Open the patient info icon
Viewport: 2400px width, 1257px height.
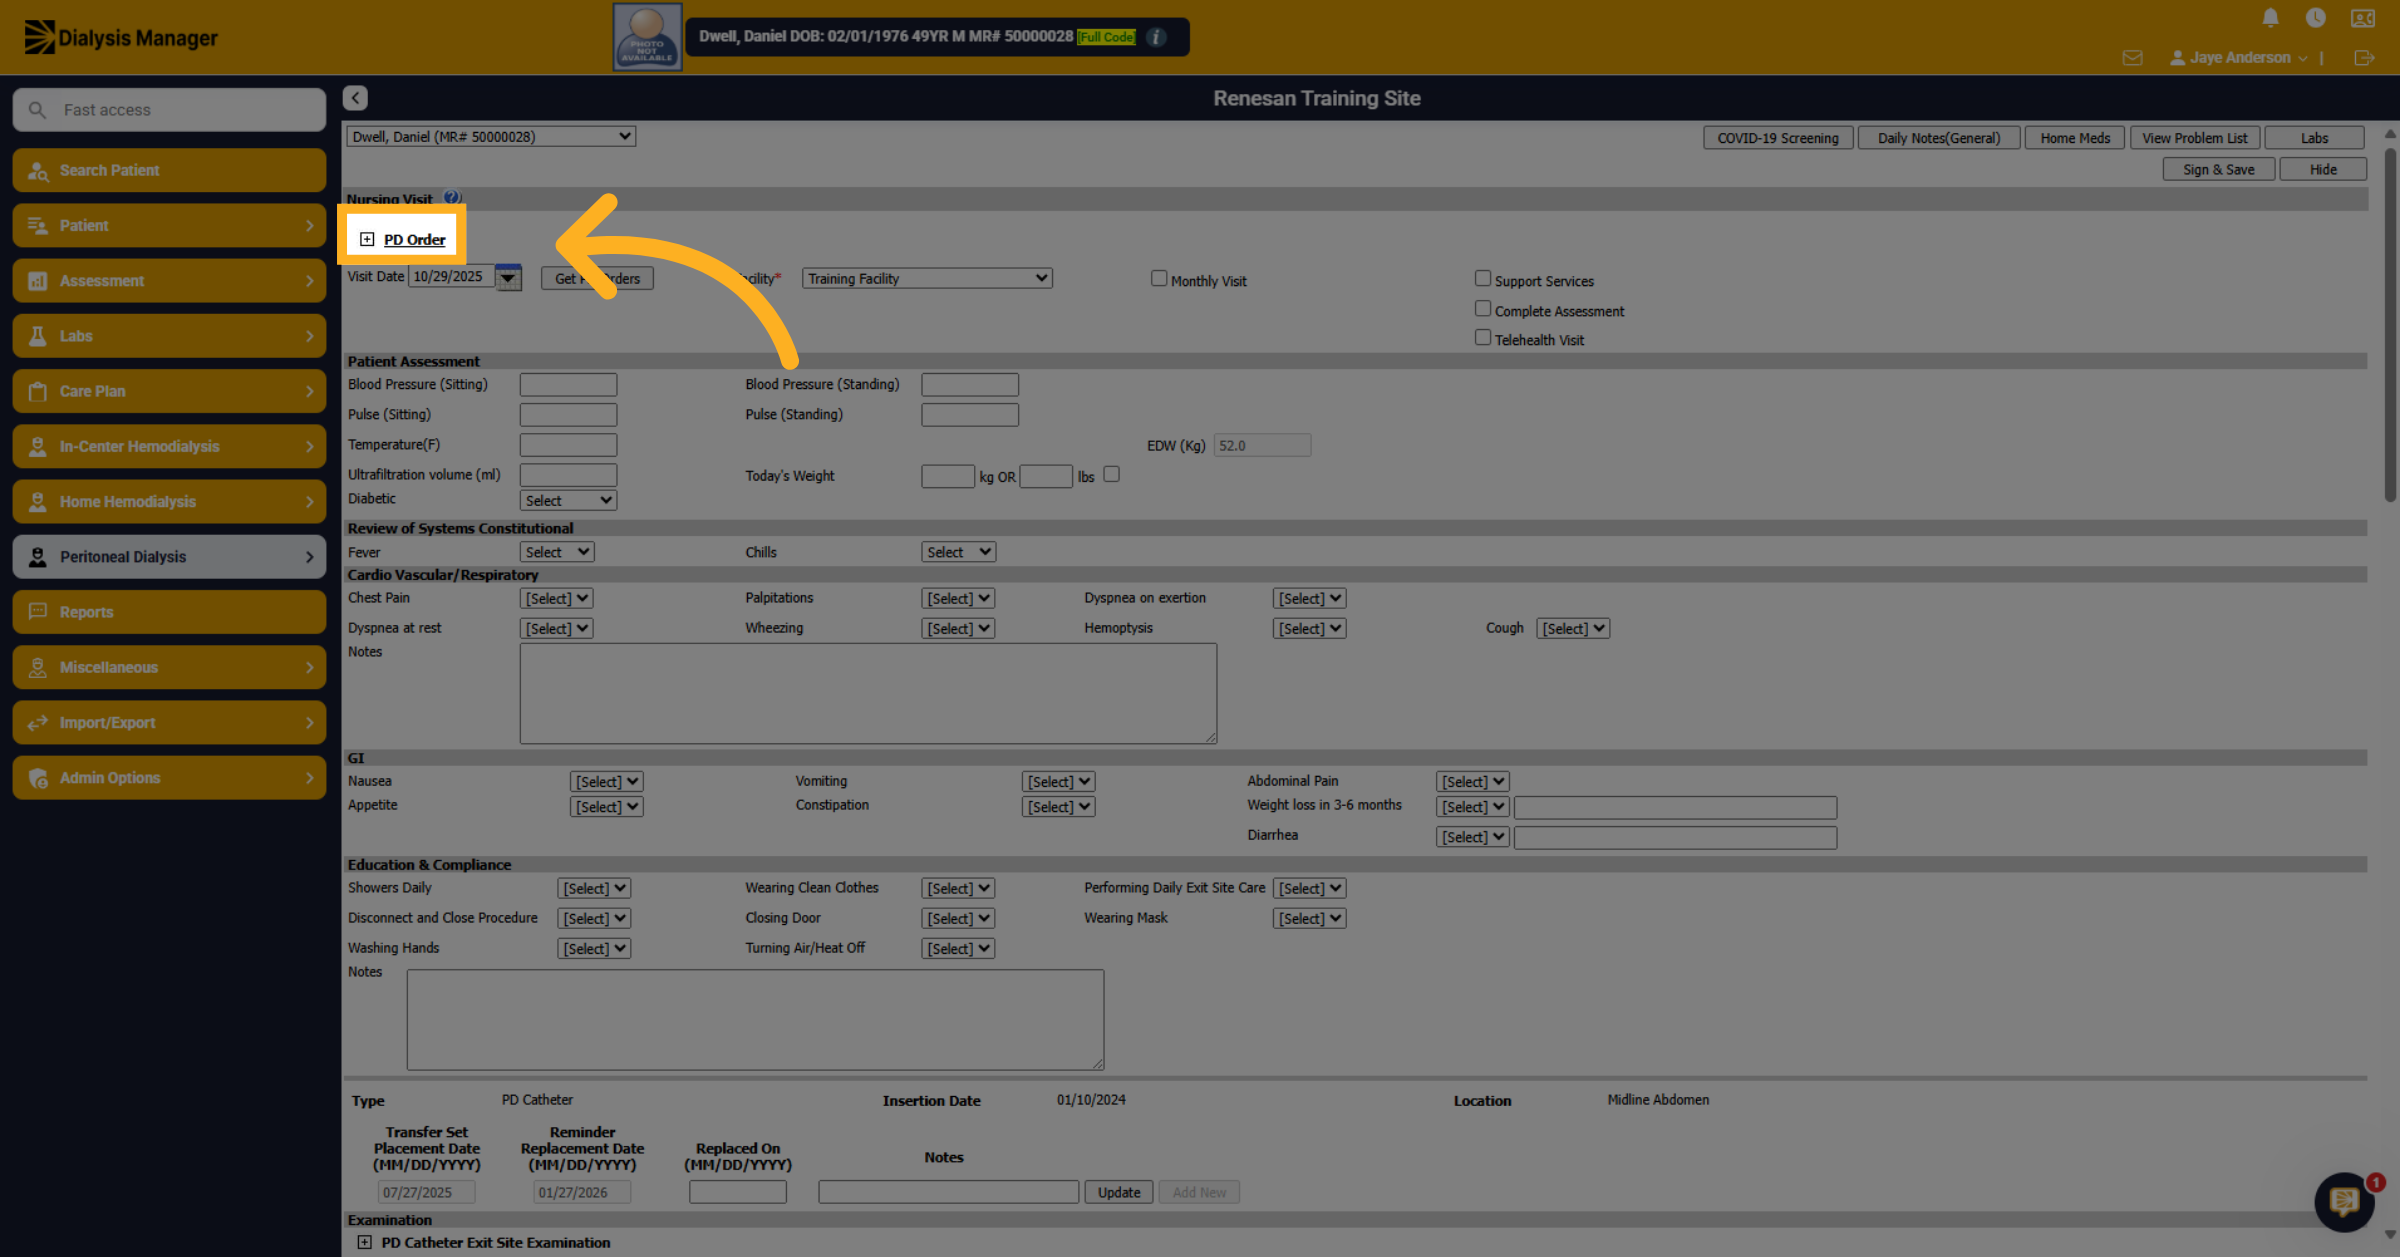point(1156,37)
